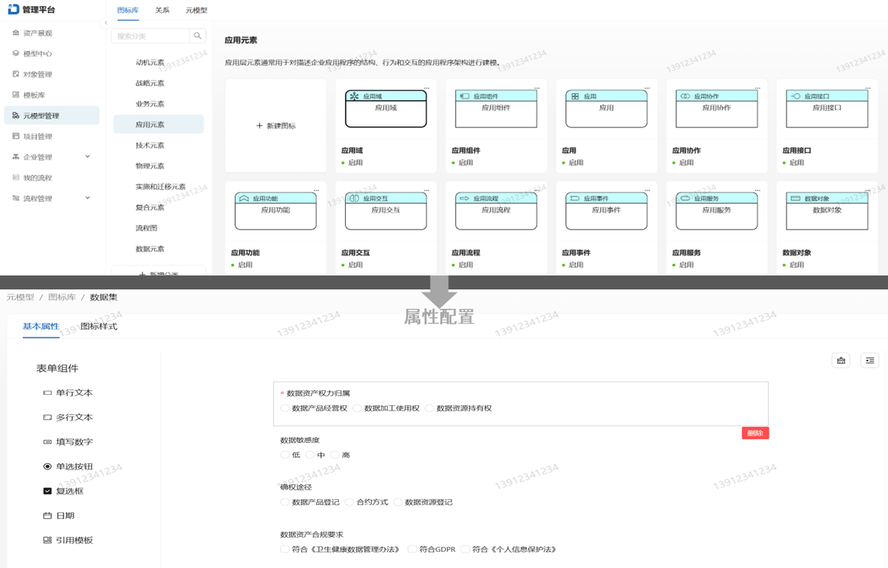Add a 单选按钮 form component
The height and width of the screenshot is (568, 888).
point(68,467)
